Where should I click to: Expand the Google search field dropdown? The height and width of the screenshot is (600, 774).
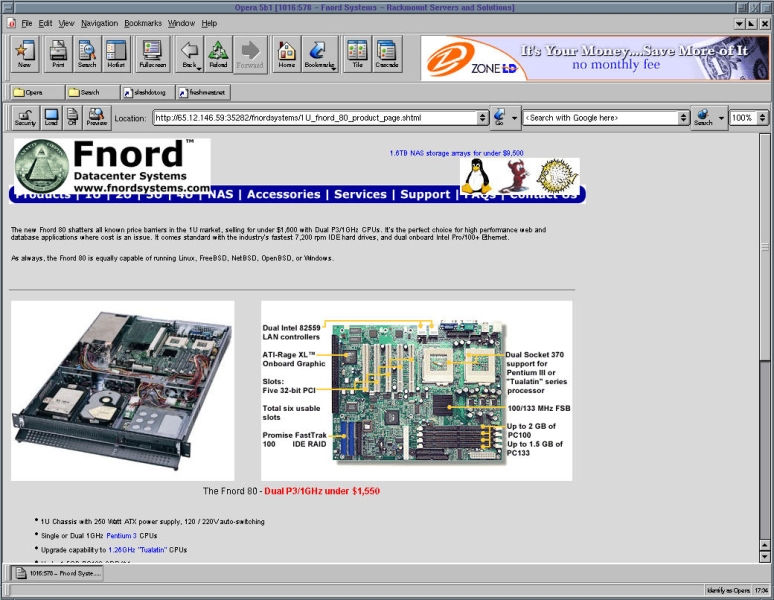click(x=684, y=118)
